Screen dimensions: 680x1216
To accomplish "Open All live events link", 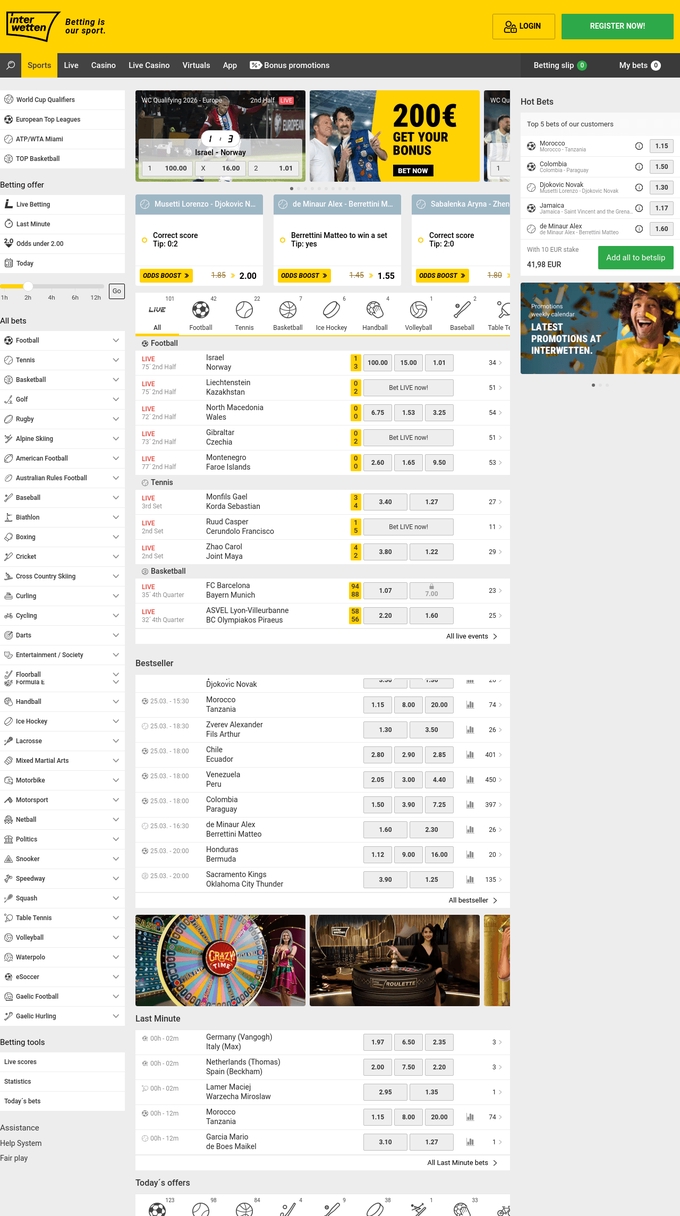I will point(471,636).
